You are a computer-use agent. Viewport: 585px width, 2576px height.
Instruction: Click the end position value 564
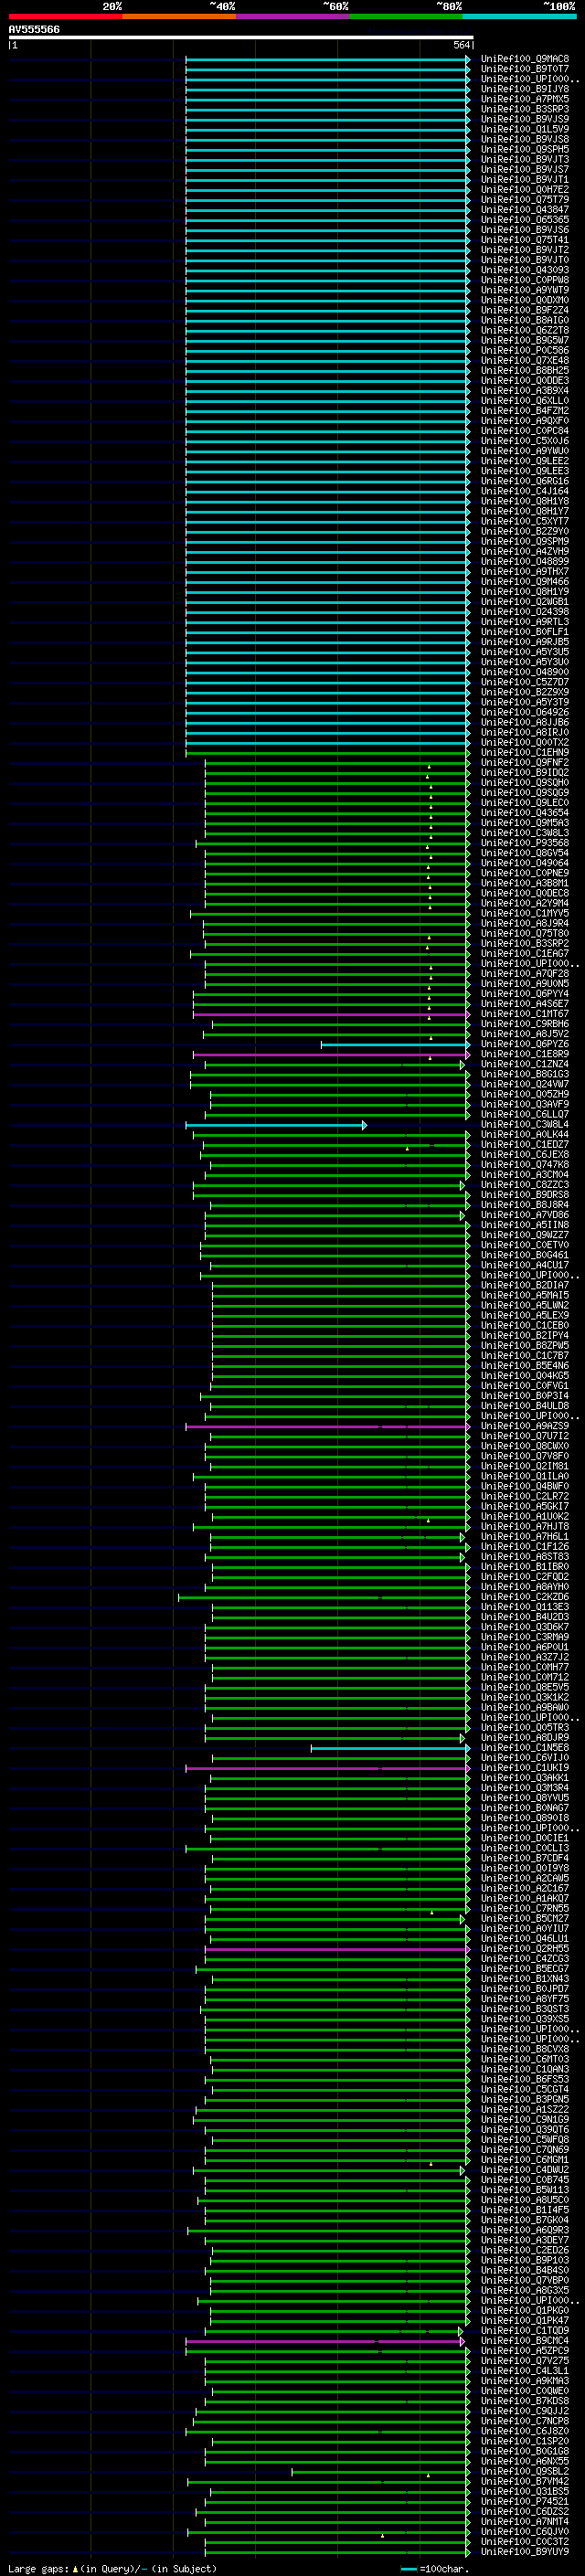pyautogui.click(x=461, y=45)
